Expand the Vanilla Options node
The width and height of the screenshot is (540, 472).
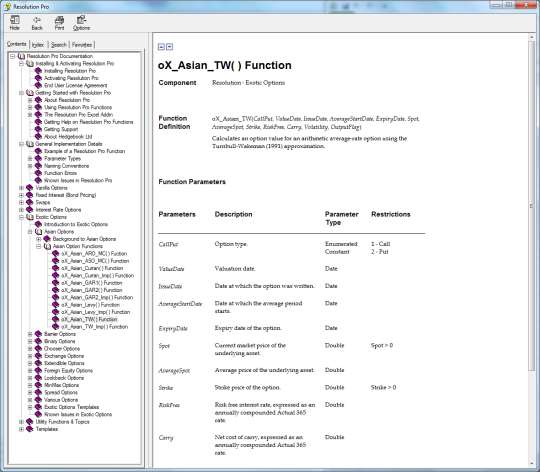tap(21, 188)
